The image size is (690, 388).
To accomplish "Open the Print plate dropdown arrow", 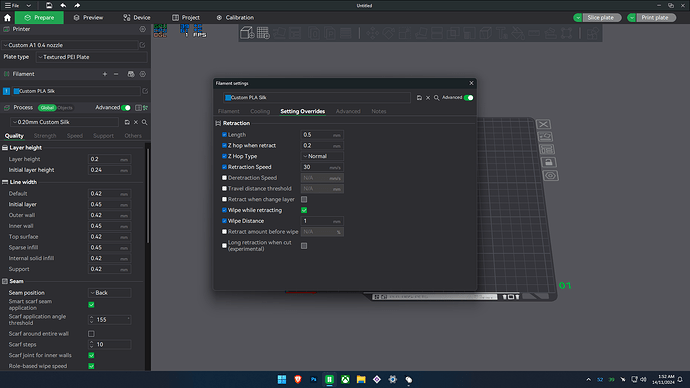I will [632, 18].
